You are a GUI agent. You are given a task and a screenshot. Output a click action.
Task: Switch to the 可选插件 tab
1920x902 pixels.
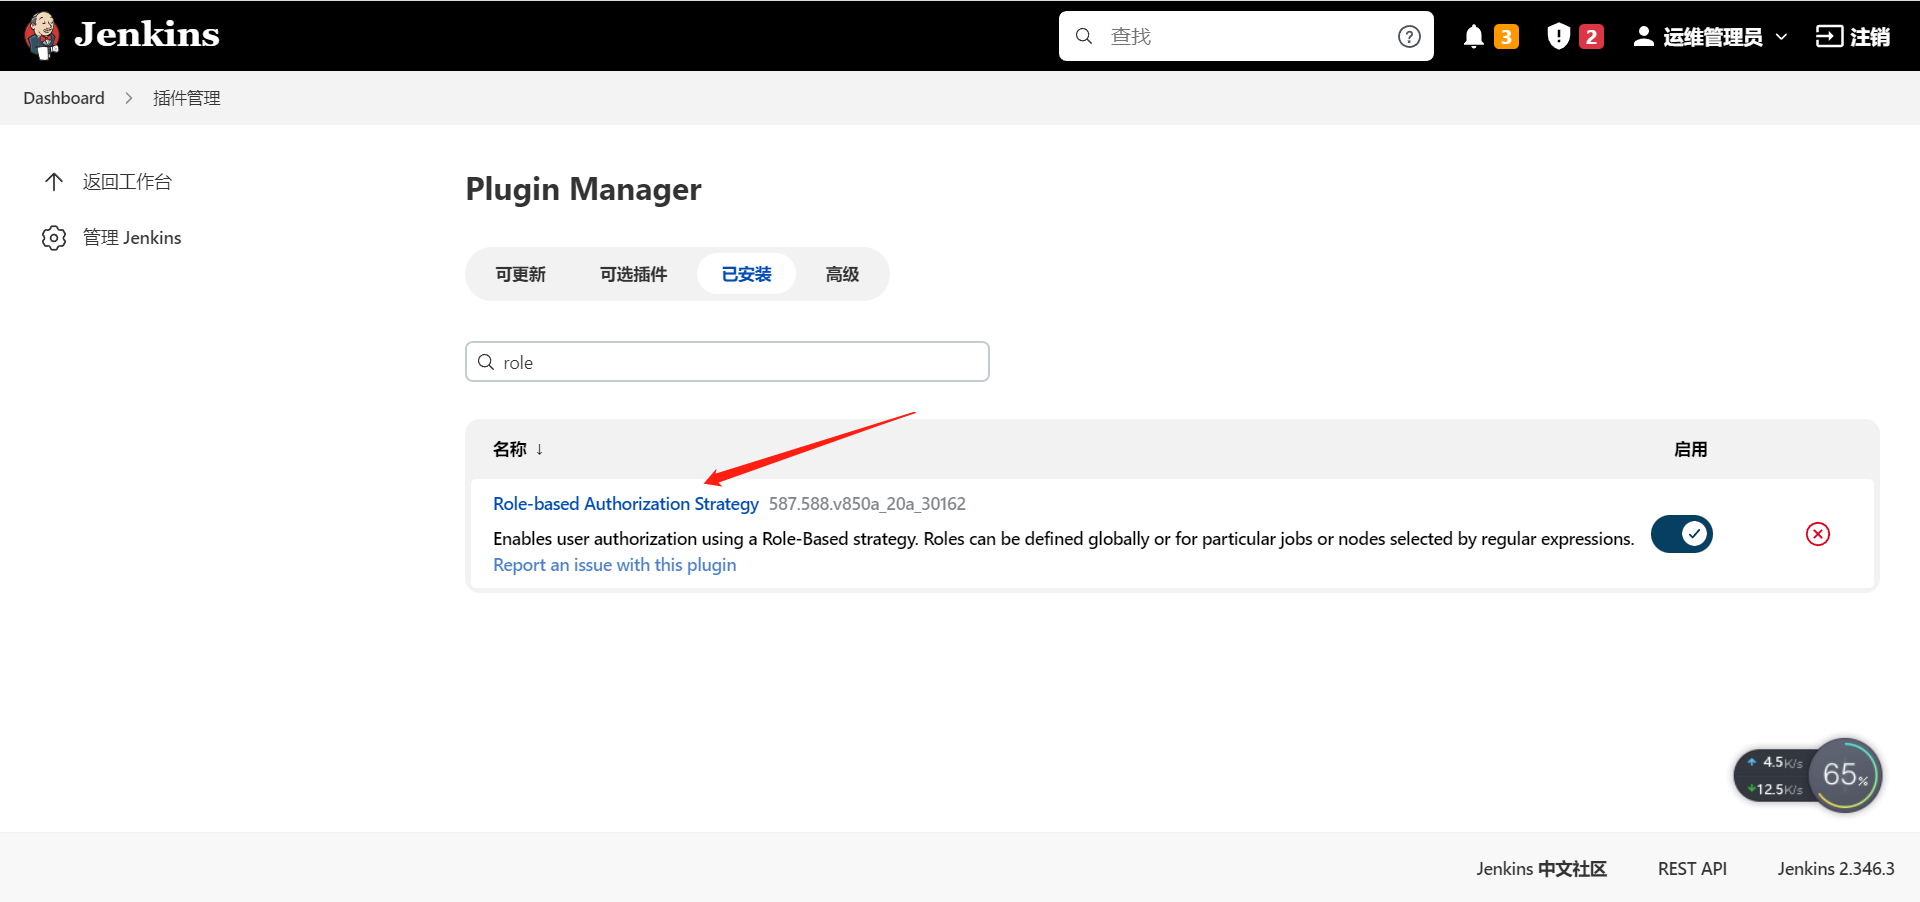[633, 274]
